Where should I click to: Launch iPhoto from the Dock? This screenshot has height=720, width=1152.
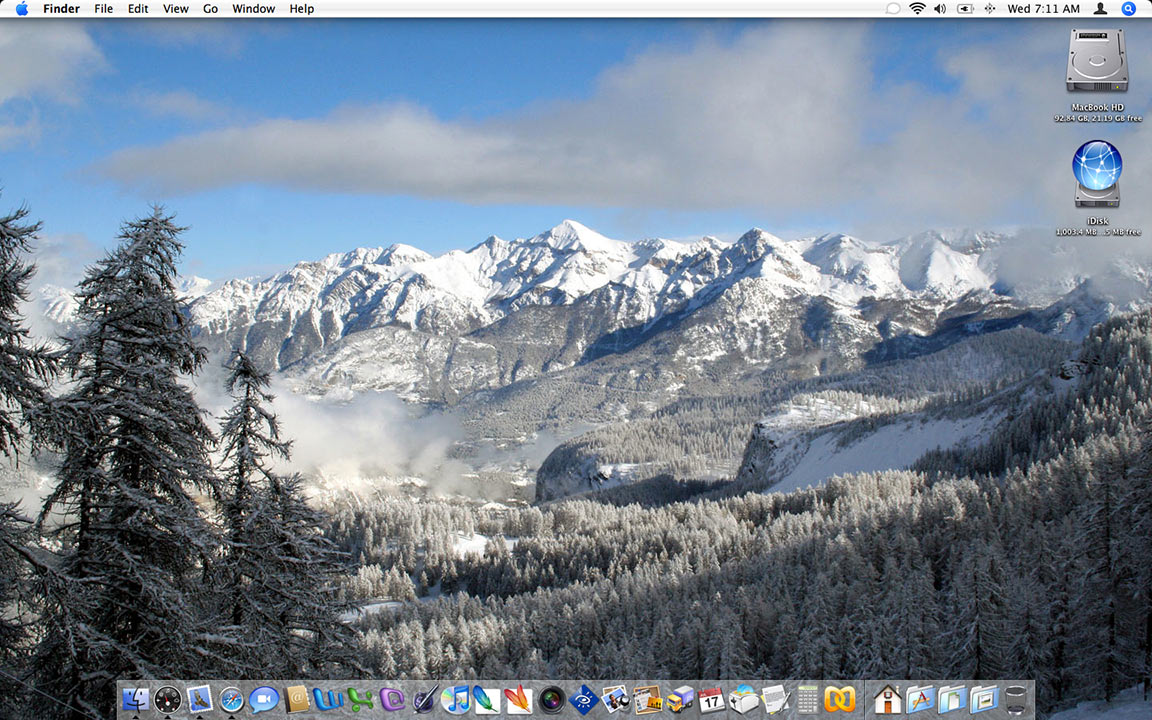(616, 699)
